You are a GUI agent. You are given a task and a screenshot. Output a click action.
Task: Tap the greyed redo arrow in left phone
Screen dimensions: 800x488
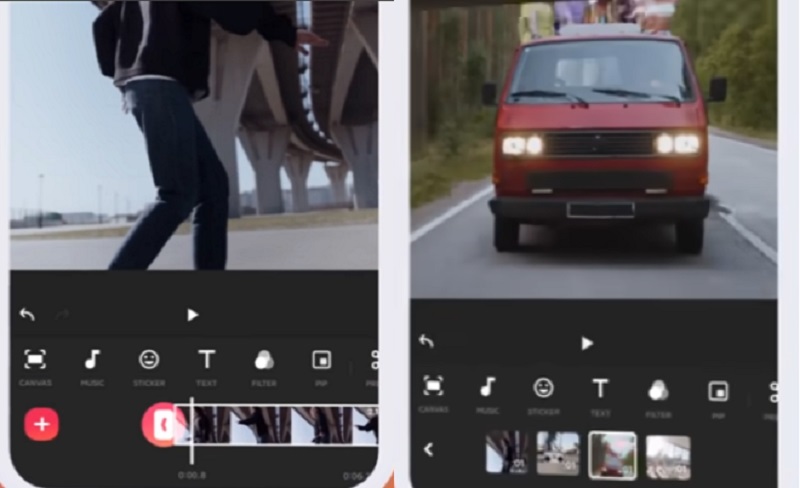(62, 314)
